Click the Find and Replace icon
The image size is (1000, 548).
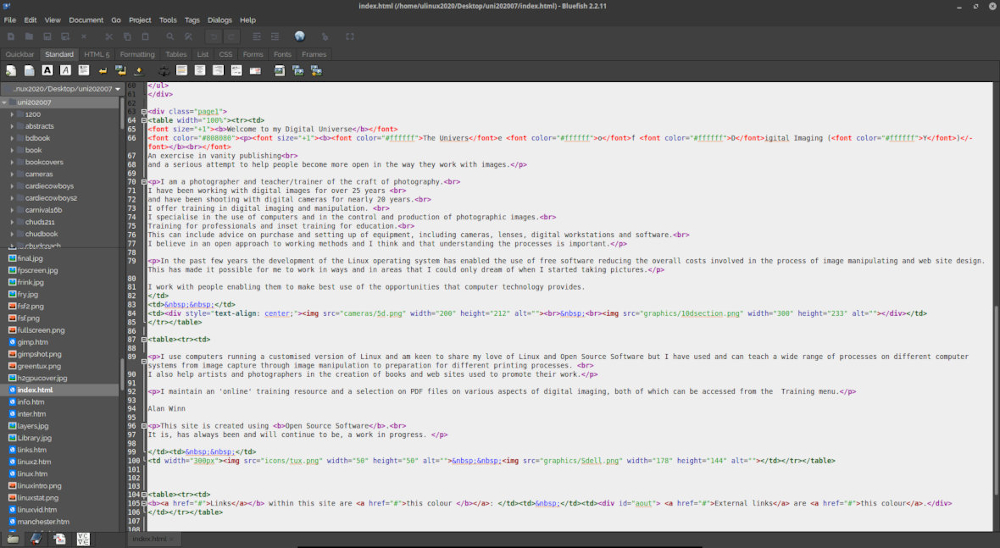point(189,36)
